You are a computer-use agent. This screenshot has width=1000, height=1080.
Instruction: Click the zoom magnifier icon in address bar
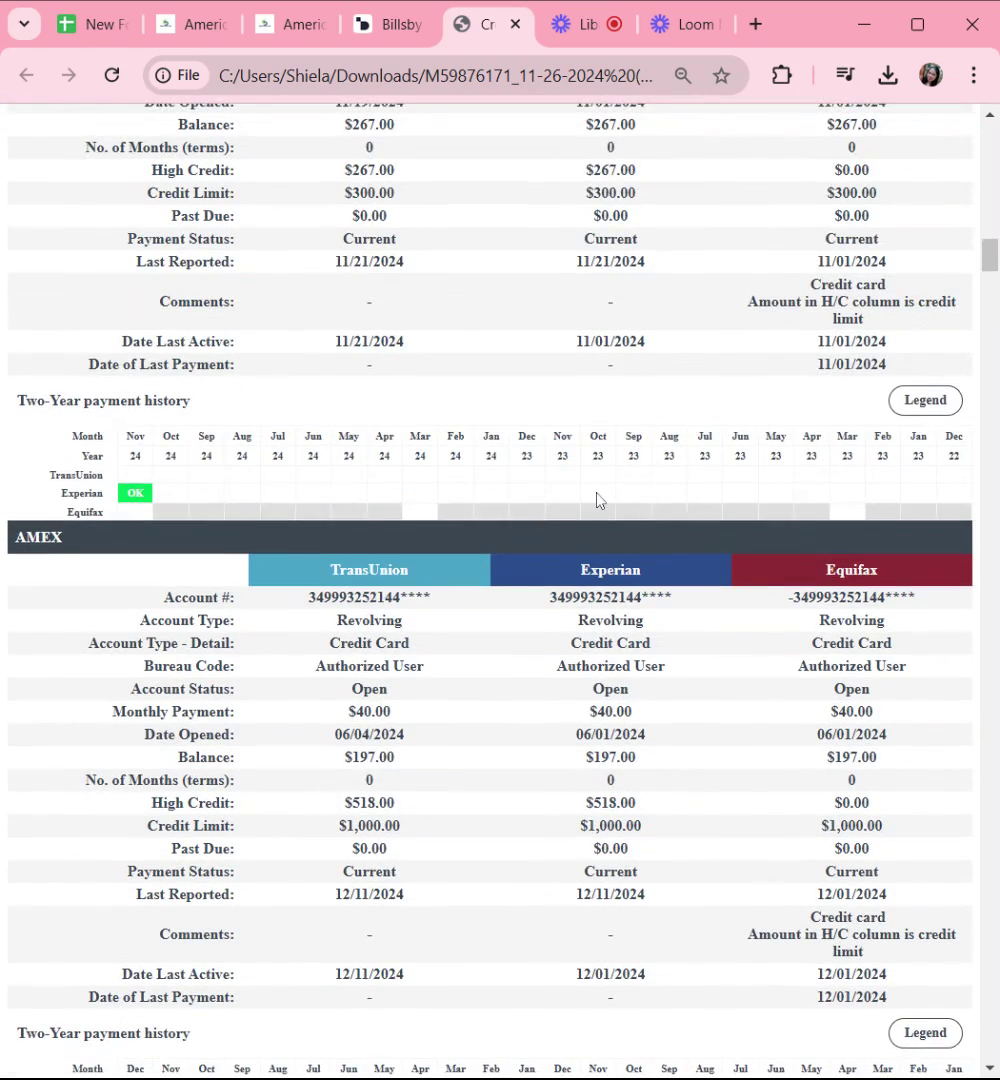click(683, 75)
